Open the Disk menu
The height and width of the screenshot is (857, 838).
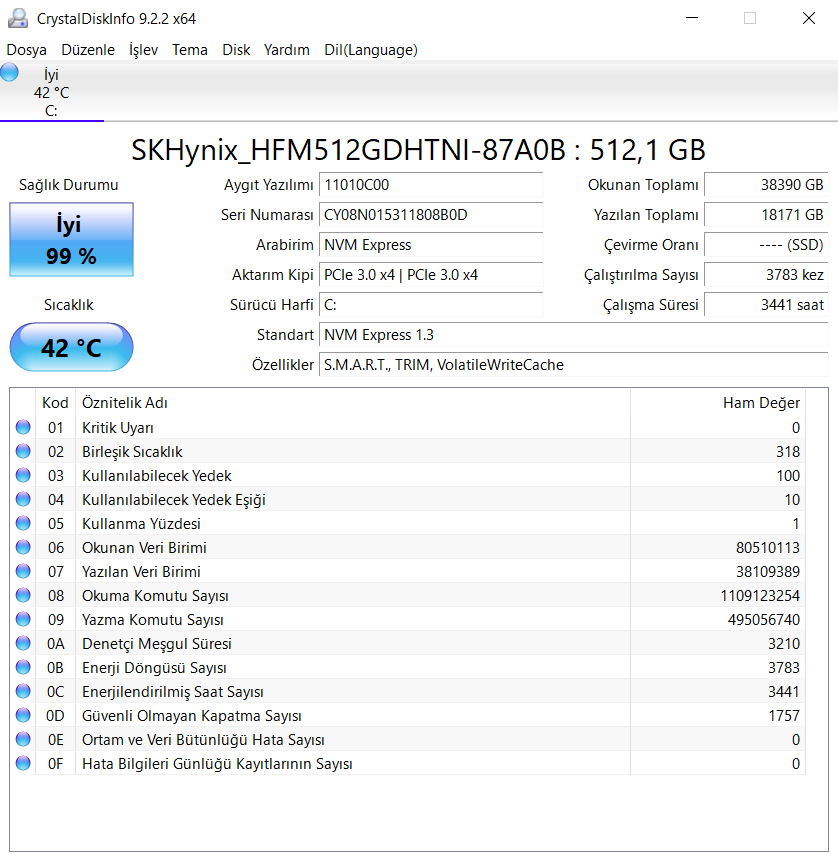pos(236,50)
